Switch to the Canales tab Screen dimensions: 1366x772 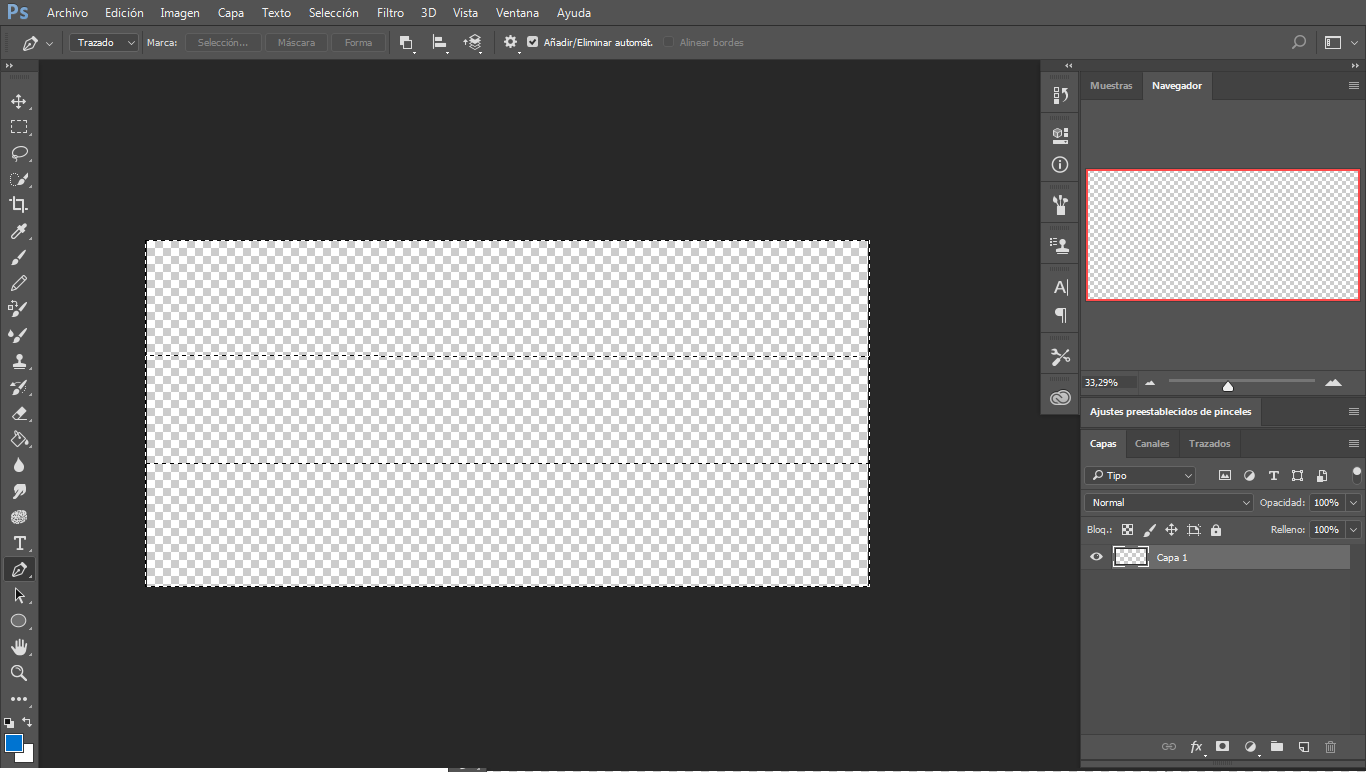(x=1152, y=444)
